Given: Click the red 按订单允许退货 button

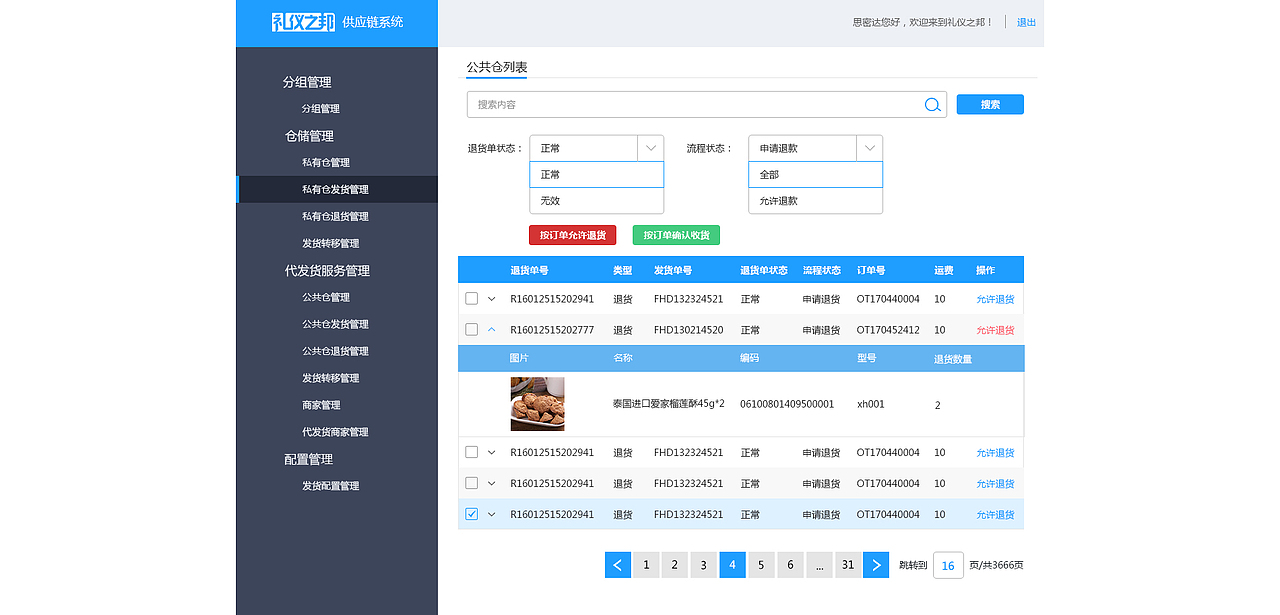Looking at the screenshot, I should tap(573, 235).
